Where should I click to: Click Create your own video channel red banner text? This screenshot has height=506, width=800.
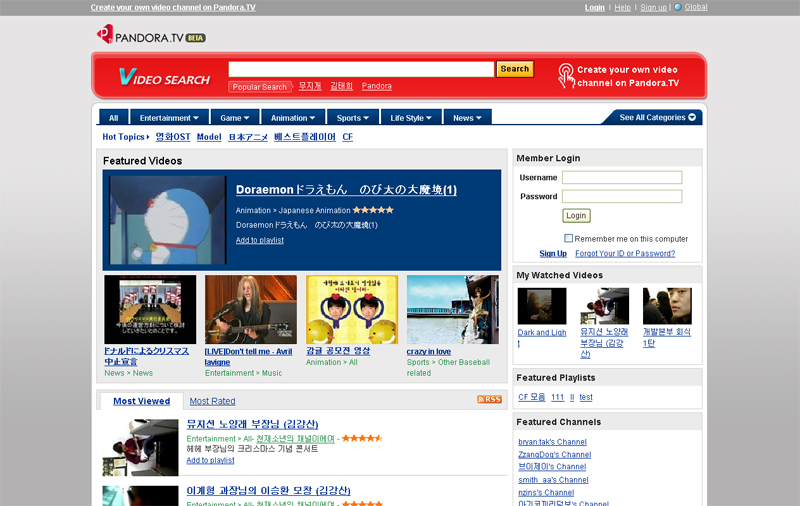[x=628, y=76]
